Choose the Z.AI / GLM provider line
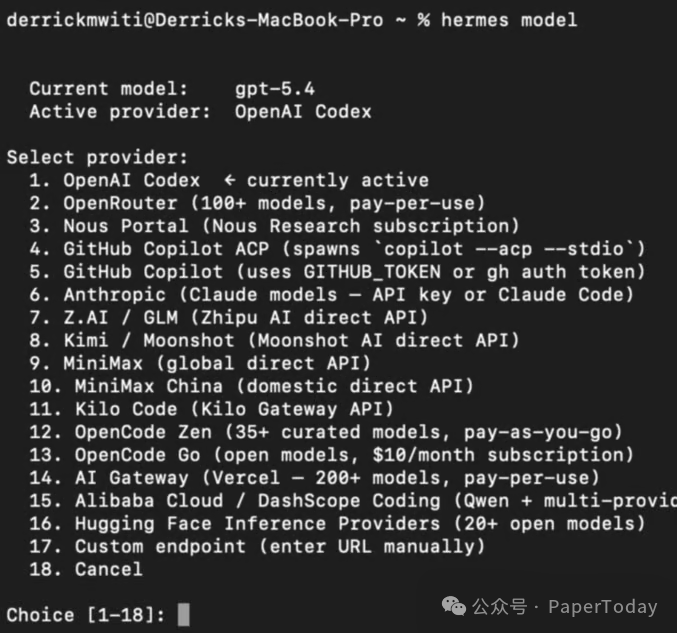The height and width of the screenshot is (633, 677). coord(245,318)
